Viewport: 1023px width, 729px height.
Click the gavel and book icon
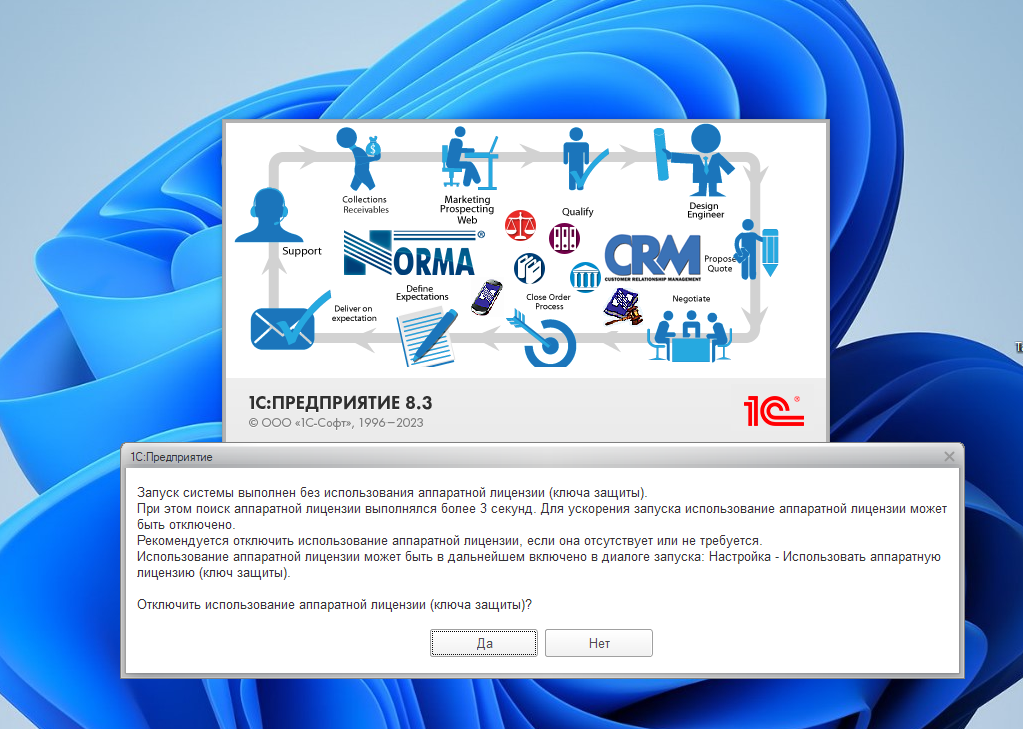click(623, 307)
